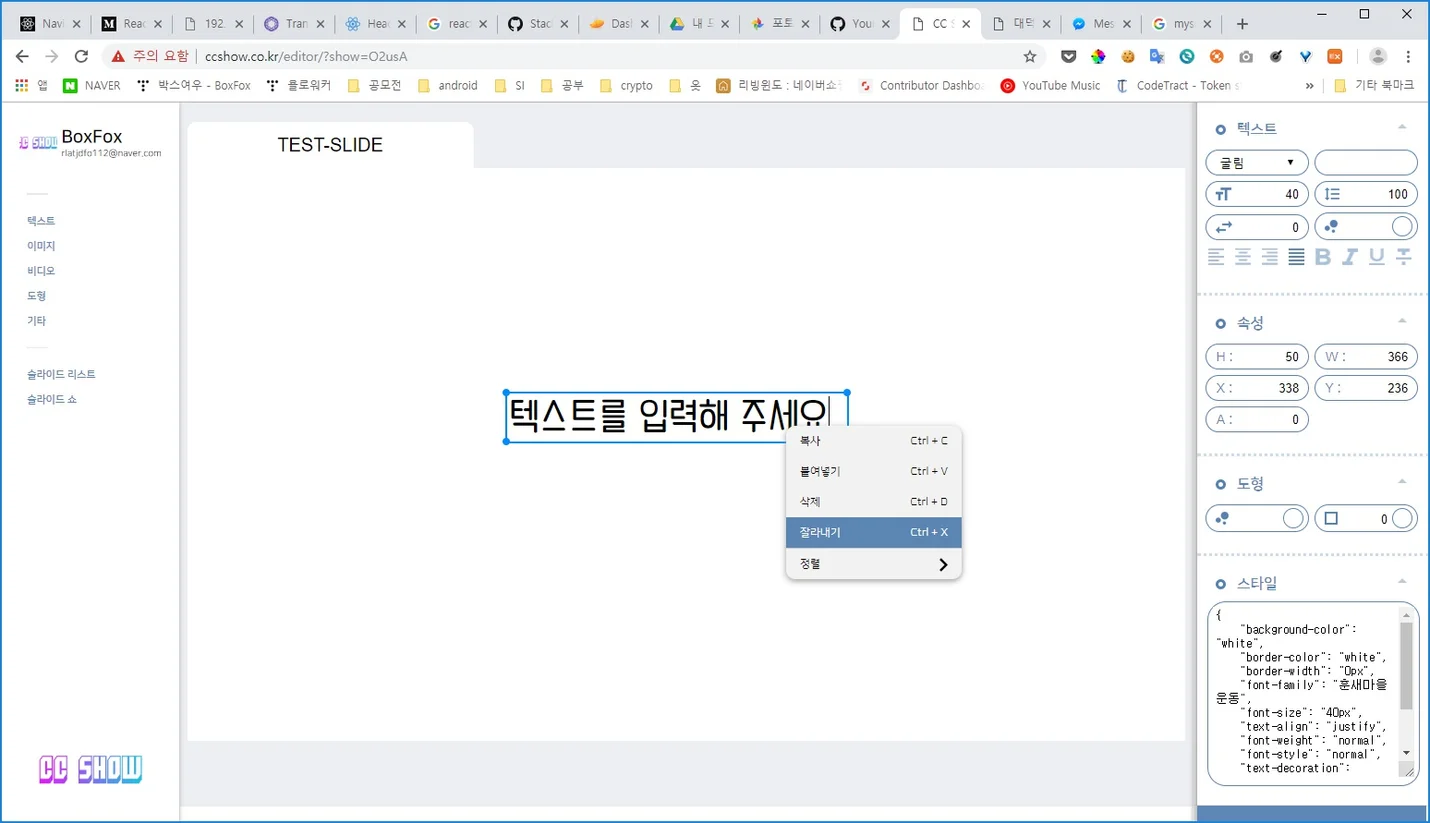Open the 비디오 sidebar item
The height and width of the screenshot is (823, 1430).
pos(41,271)
